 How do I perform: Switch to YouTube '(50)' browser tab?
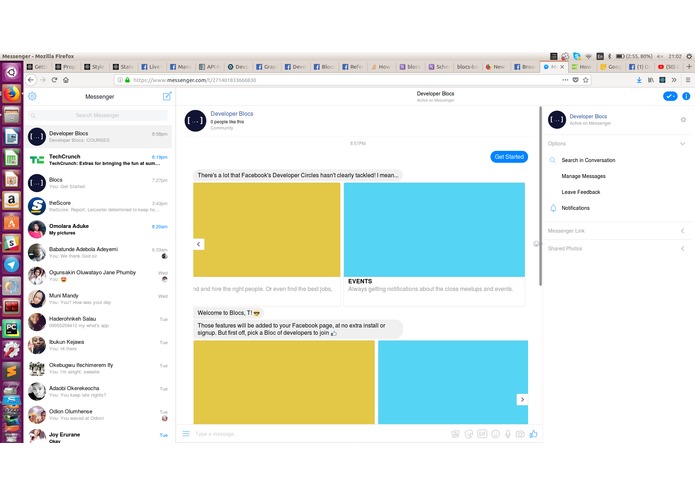(x=669, y=66)
